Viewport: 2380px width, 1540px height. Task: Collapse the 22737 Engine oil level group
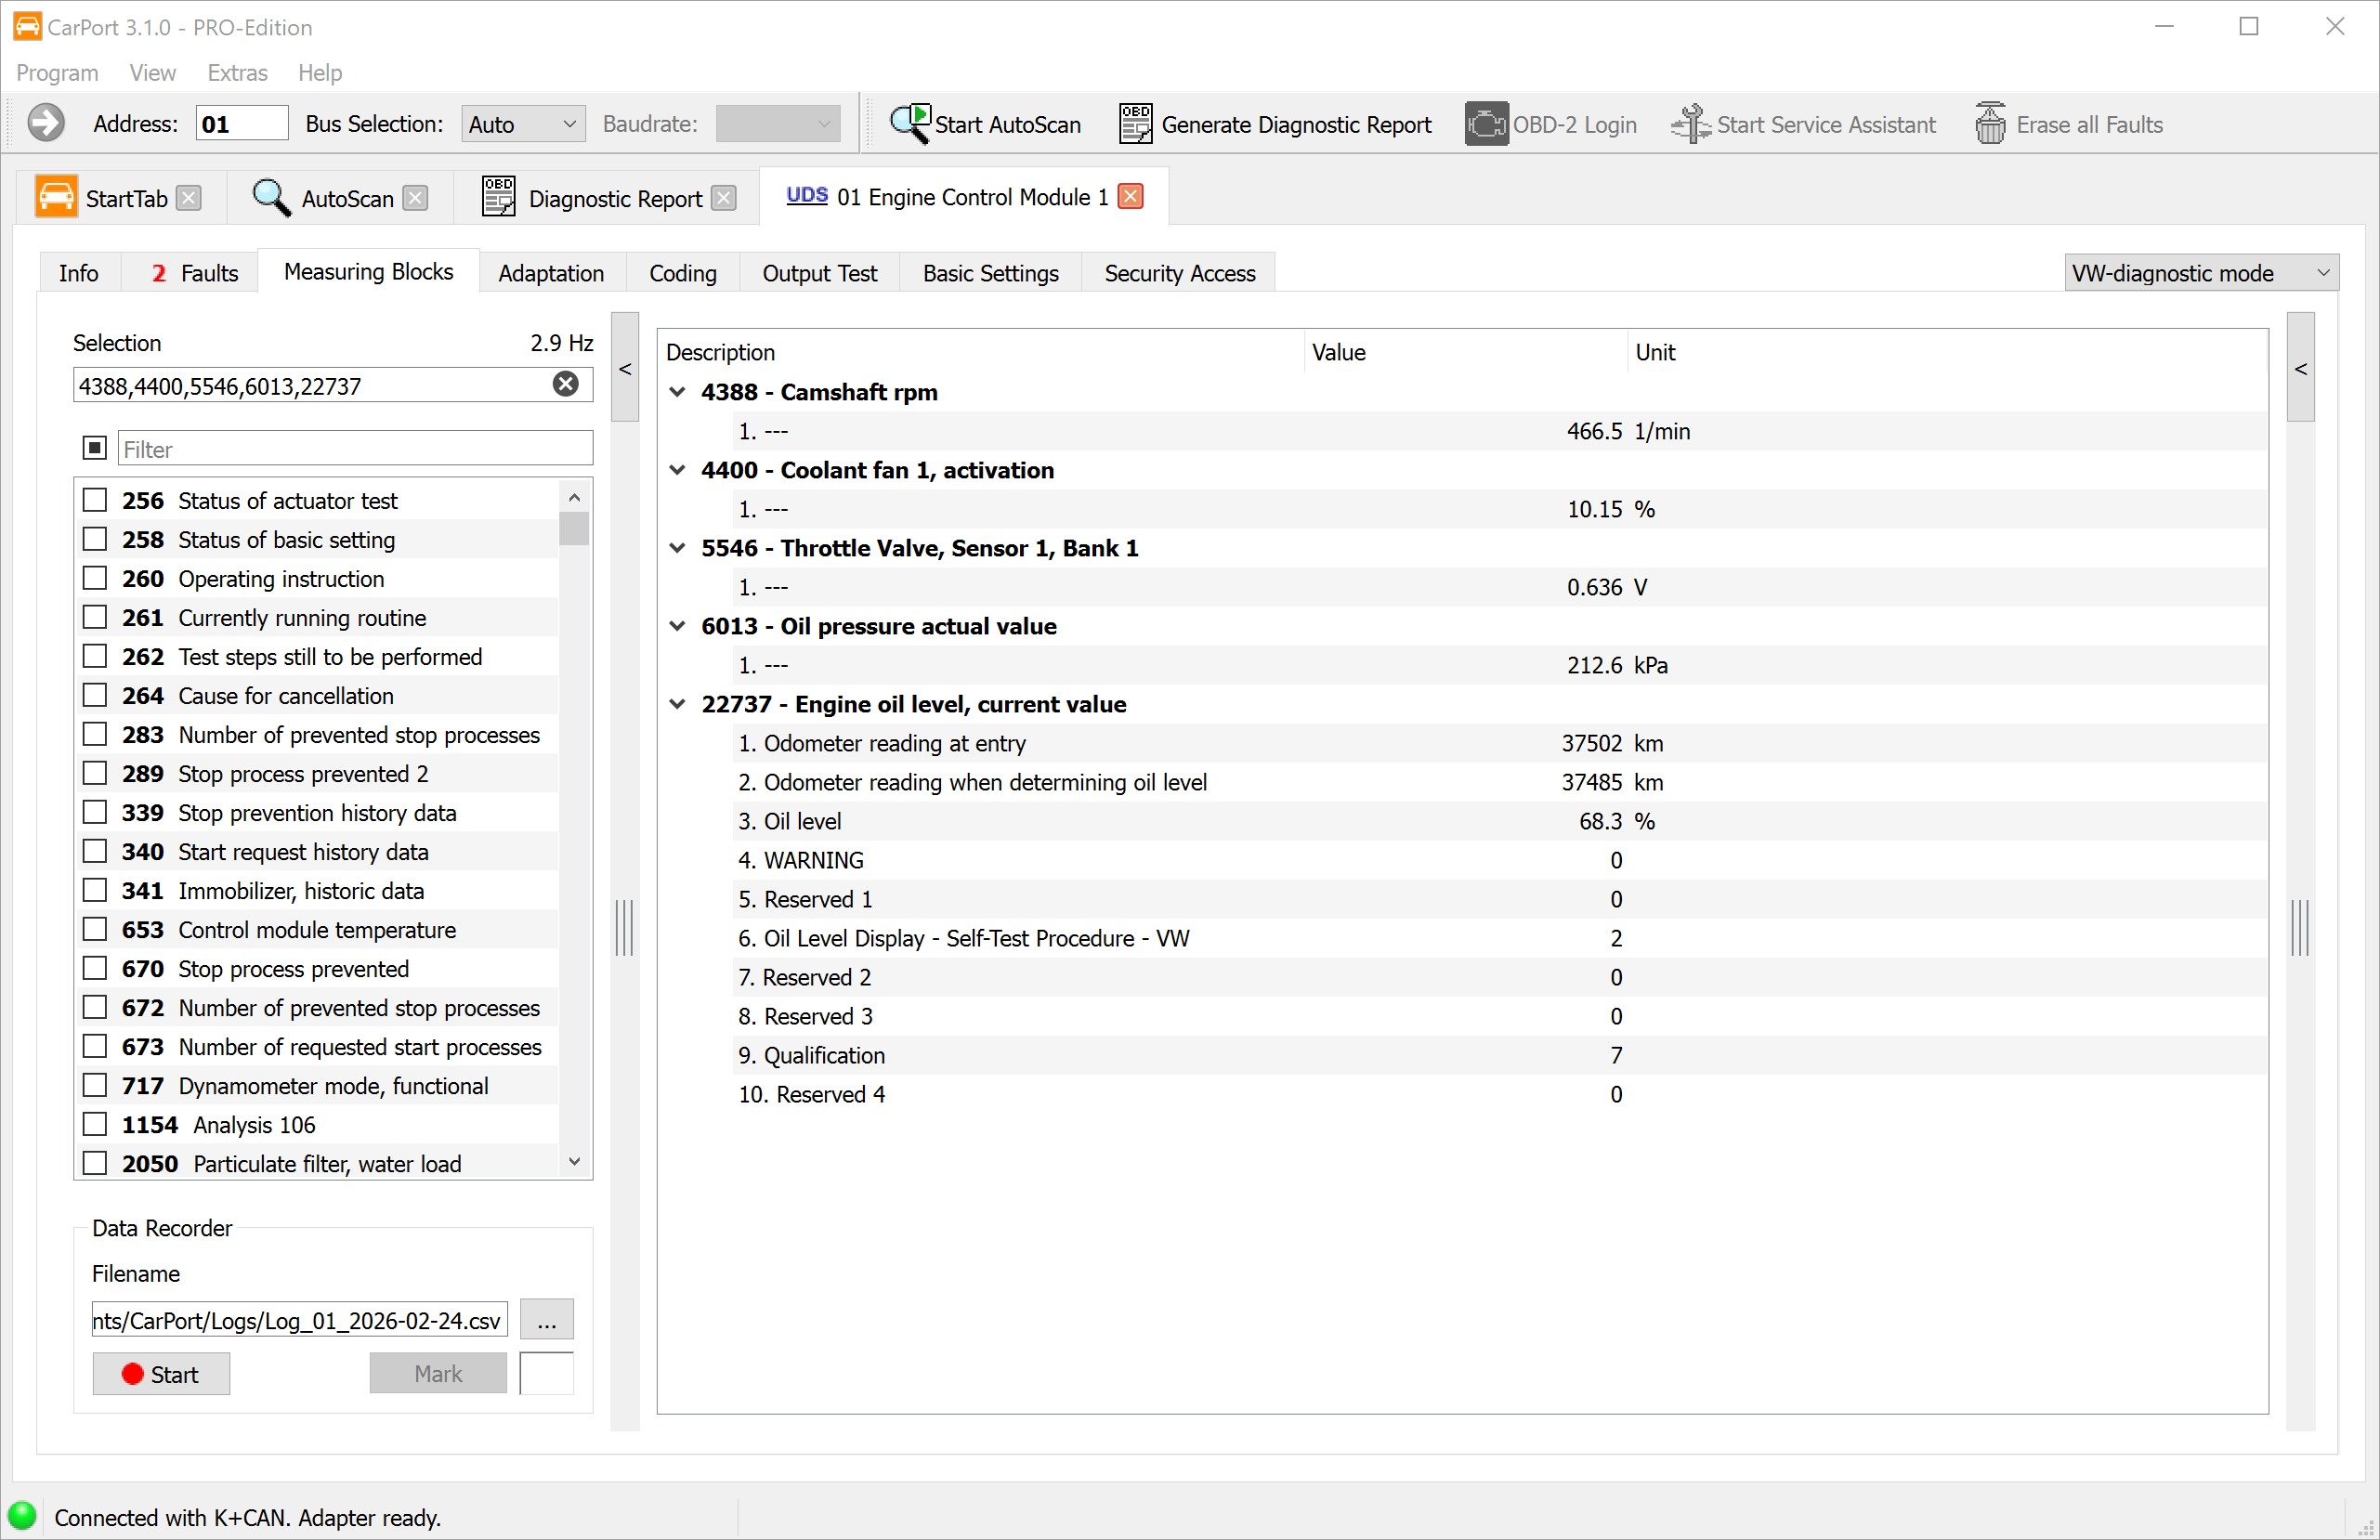[x=678, y=704]
